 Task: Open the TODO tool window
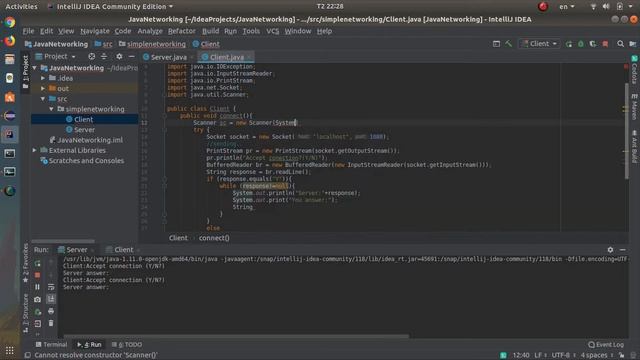[x=127, y=344]
